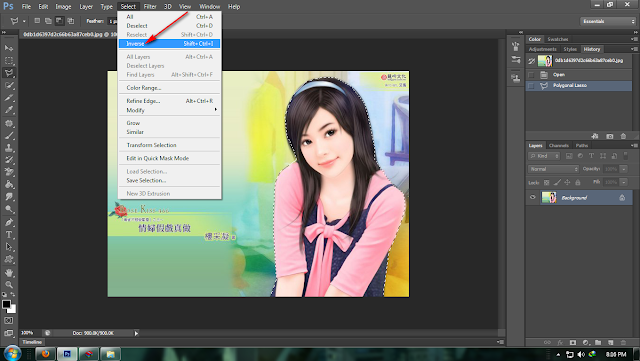Select the Eyedropper tool
Viewport: 640px width, 361px height.
9,110
